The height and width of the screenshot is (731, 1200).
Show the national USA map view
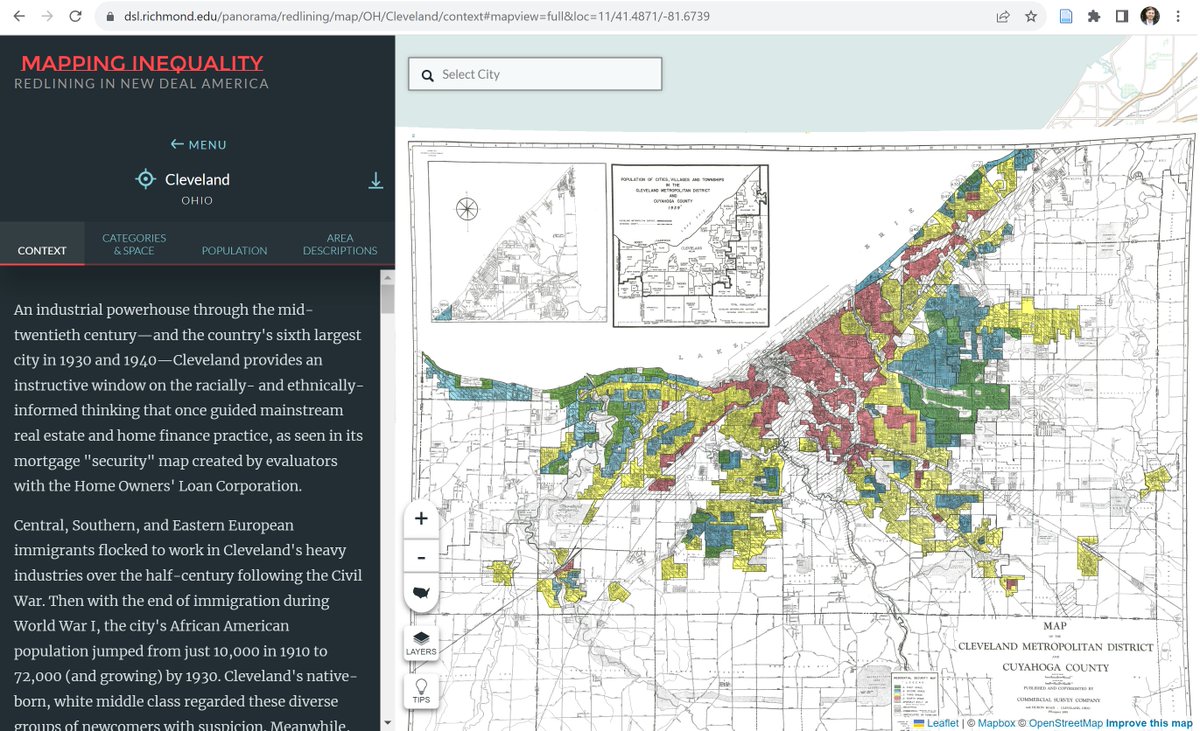pyautogui.click(x=421, y=593)
